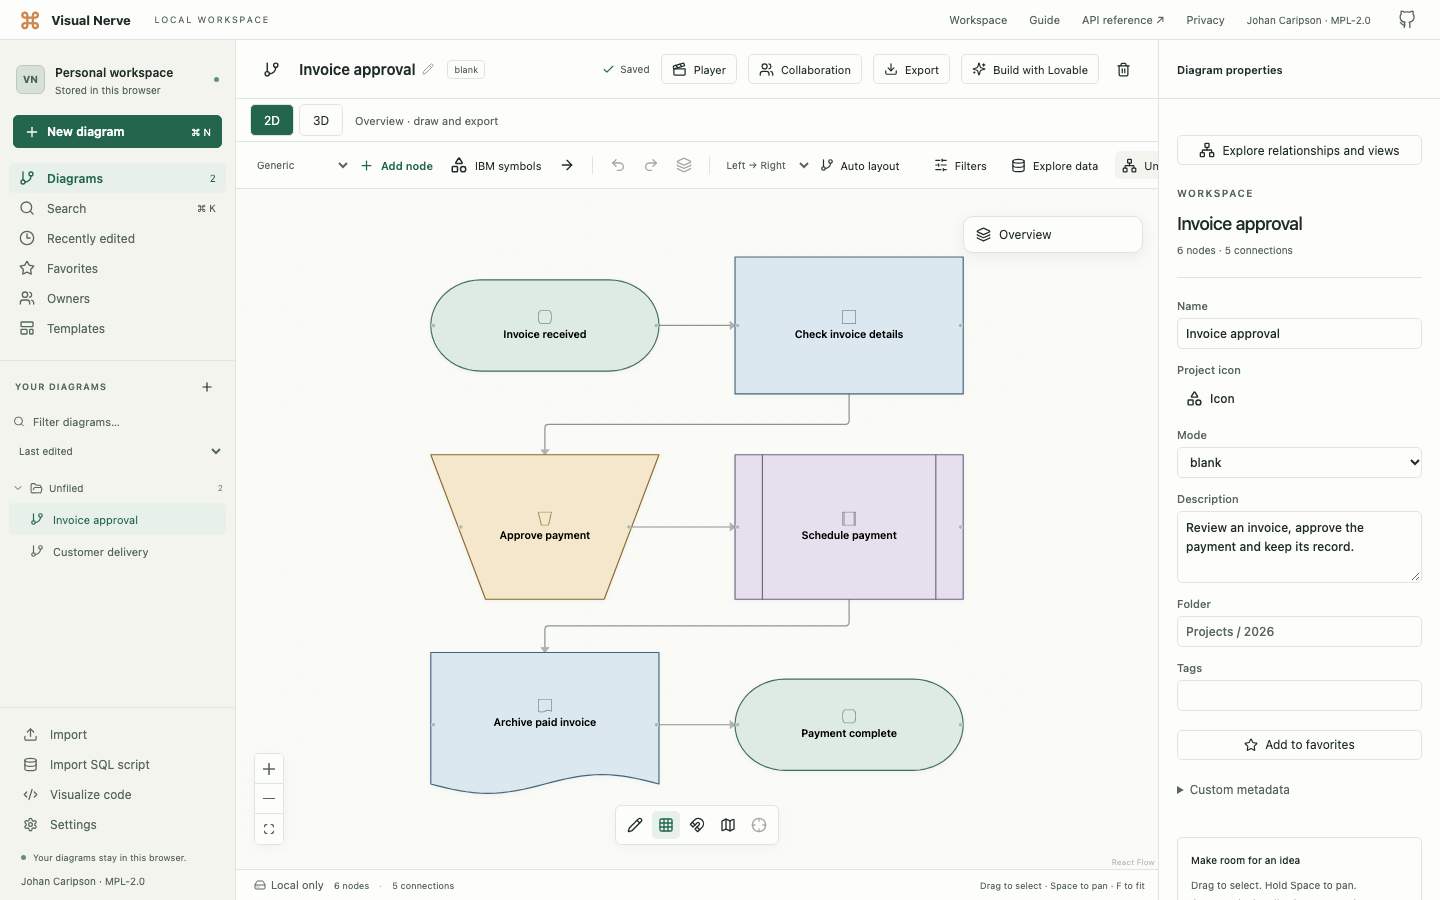Viewport: 1440px width, 900px height.
Task: Click the map icon in canvas toolbar
Action: pos(728,825)
